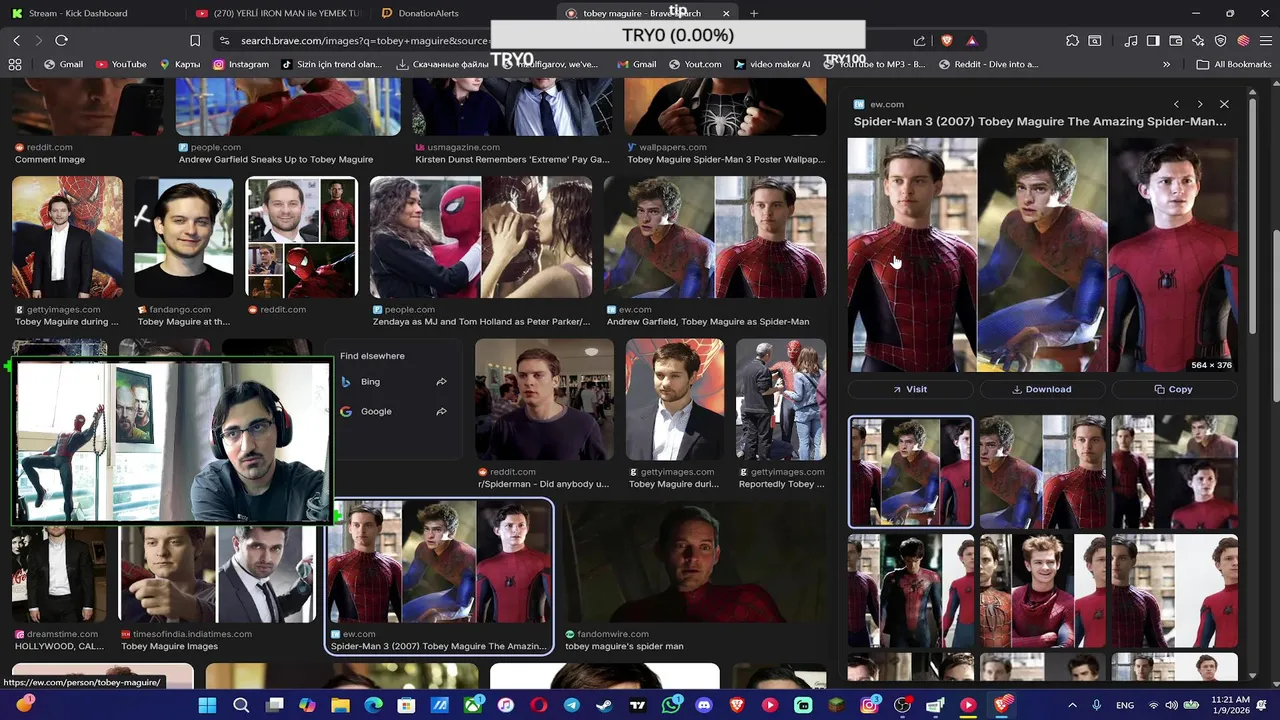Open Brave Shields lion icon
The image size is (1280, 720).
coord(947,40)
